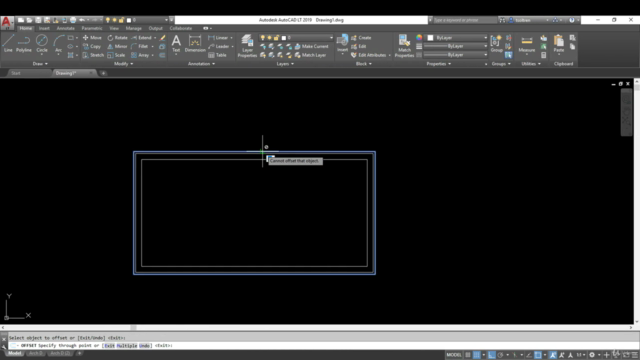This screenshot has width=640, height=360.
Task: Select the Line drawing tool
Action: [x=8, y=43]
